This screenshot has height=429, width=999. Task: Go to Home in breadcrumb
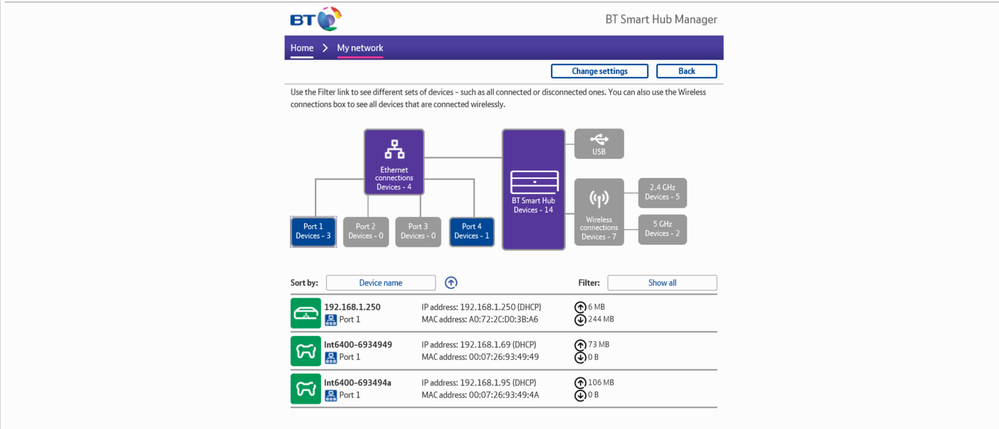pos(302,48)
